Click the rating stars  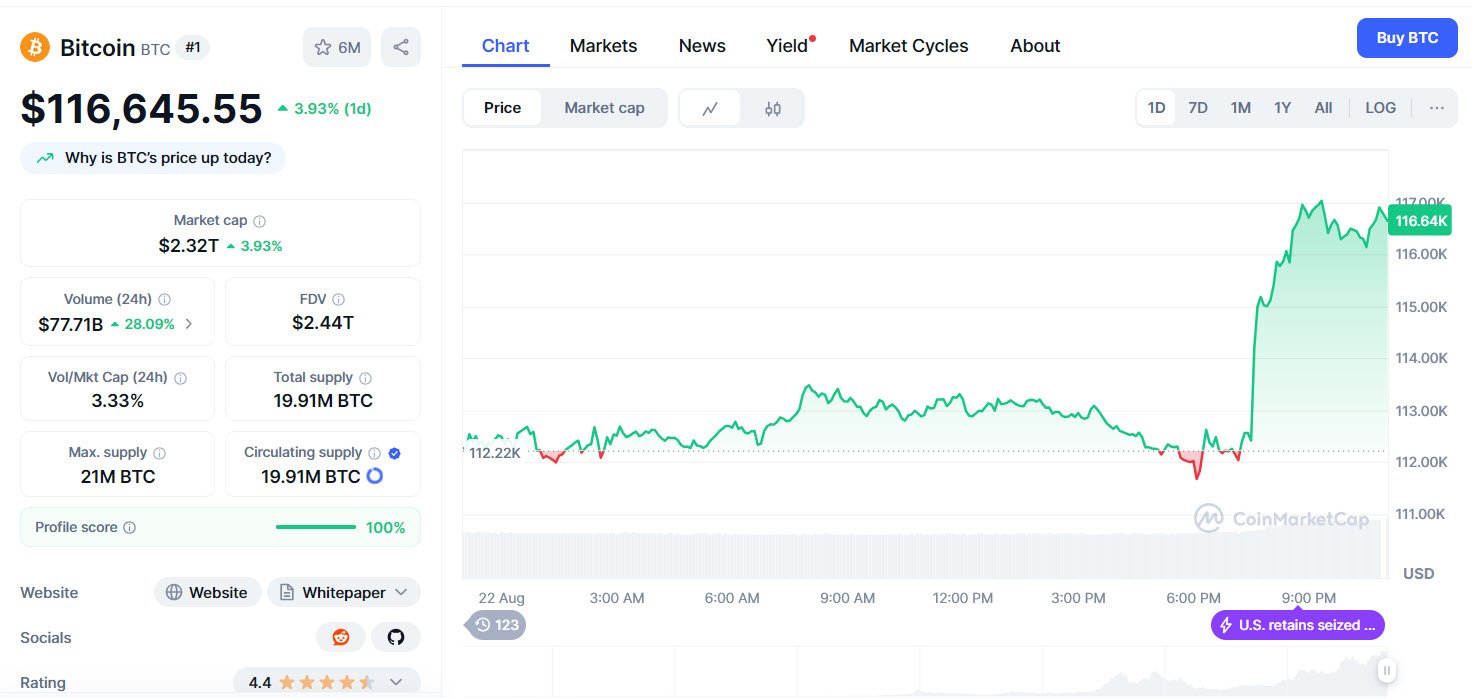327,682
